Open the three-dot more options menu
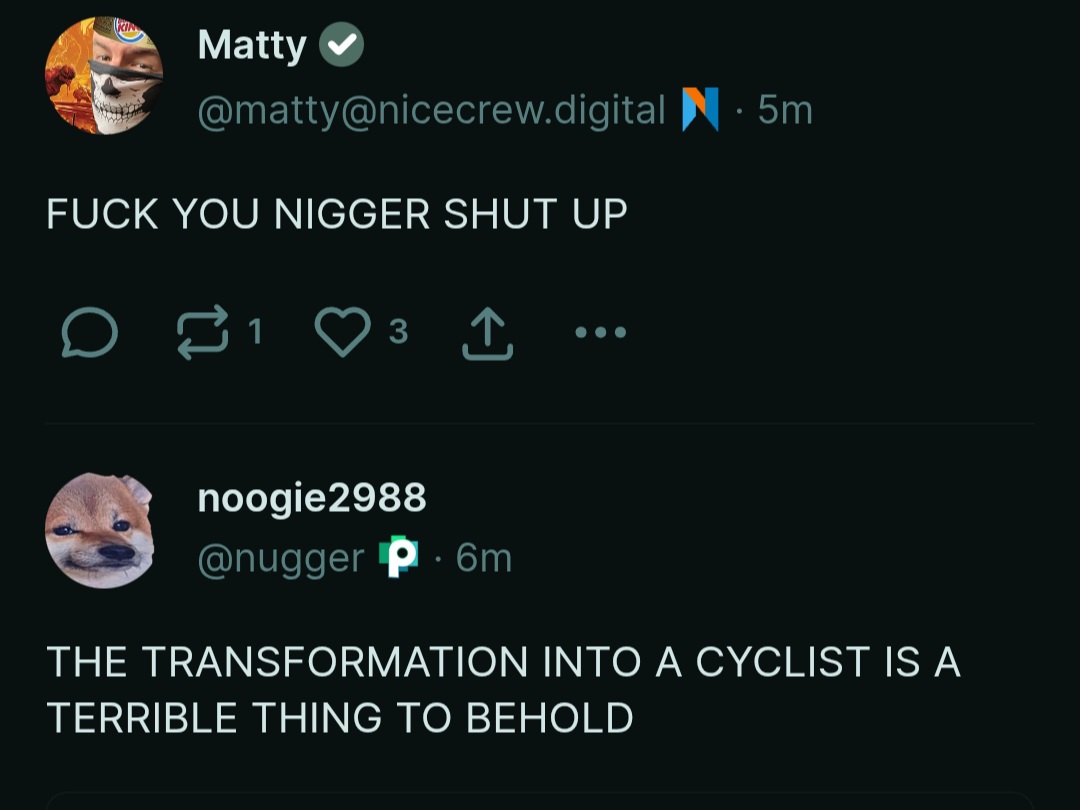 600,332
